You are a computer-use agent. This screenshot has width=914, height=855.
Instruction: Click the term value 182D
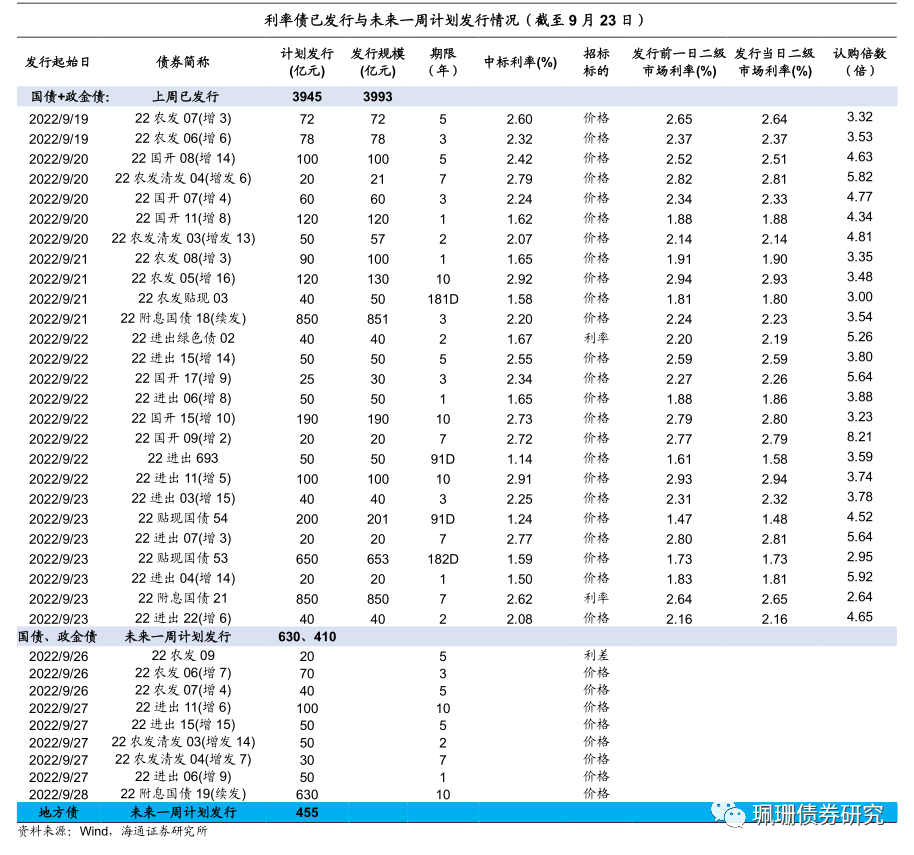click(443, 560)
